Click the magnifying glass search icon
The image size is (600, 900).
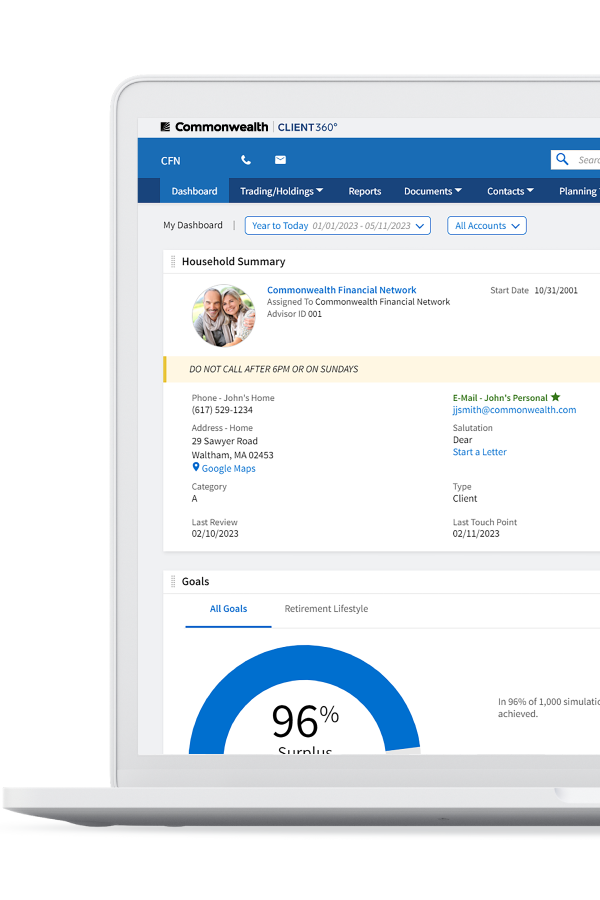[562, 159]
